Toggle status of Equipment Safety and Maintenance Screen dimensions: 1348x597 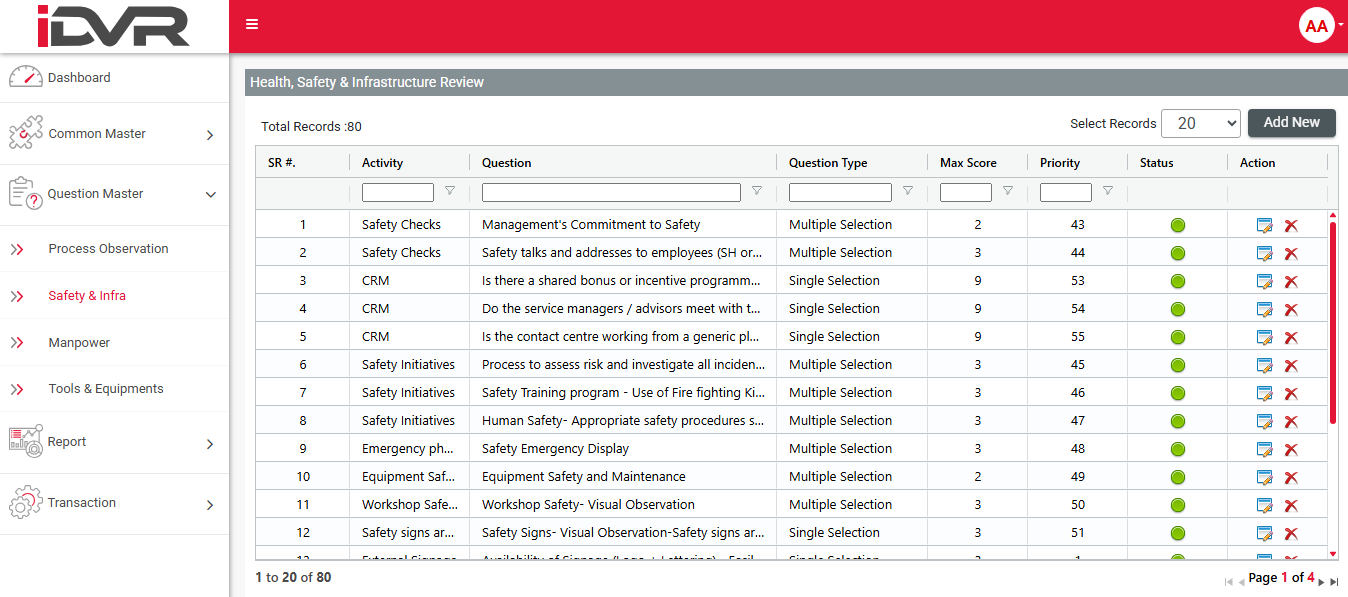click(1177, 477)
